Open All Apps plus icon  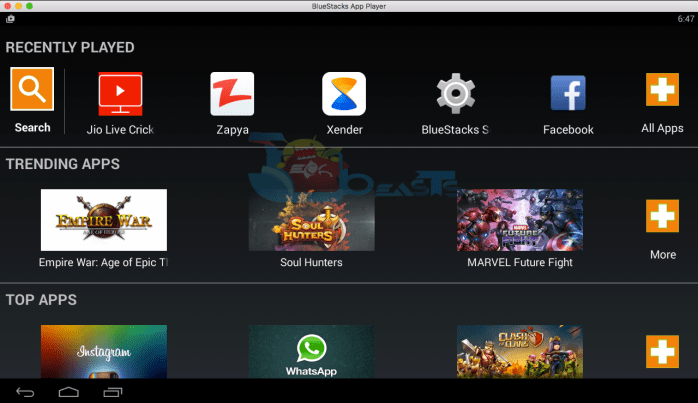click(x=662, y=90)
